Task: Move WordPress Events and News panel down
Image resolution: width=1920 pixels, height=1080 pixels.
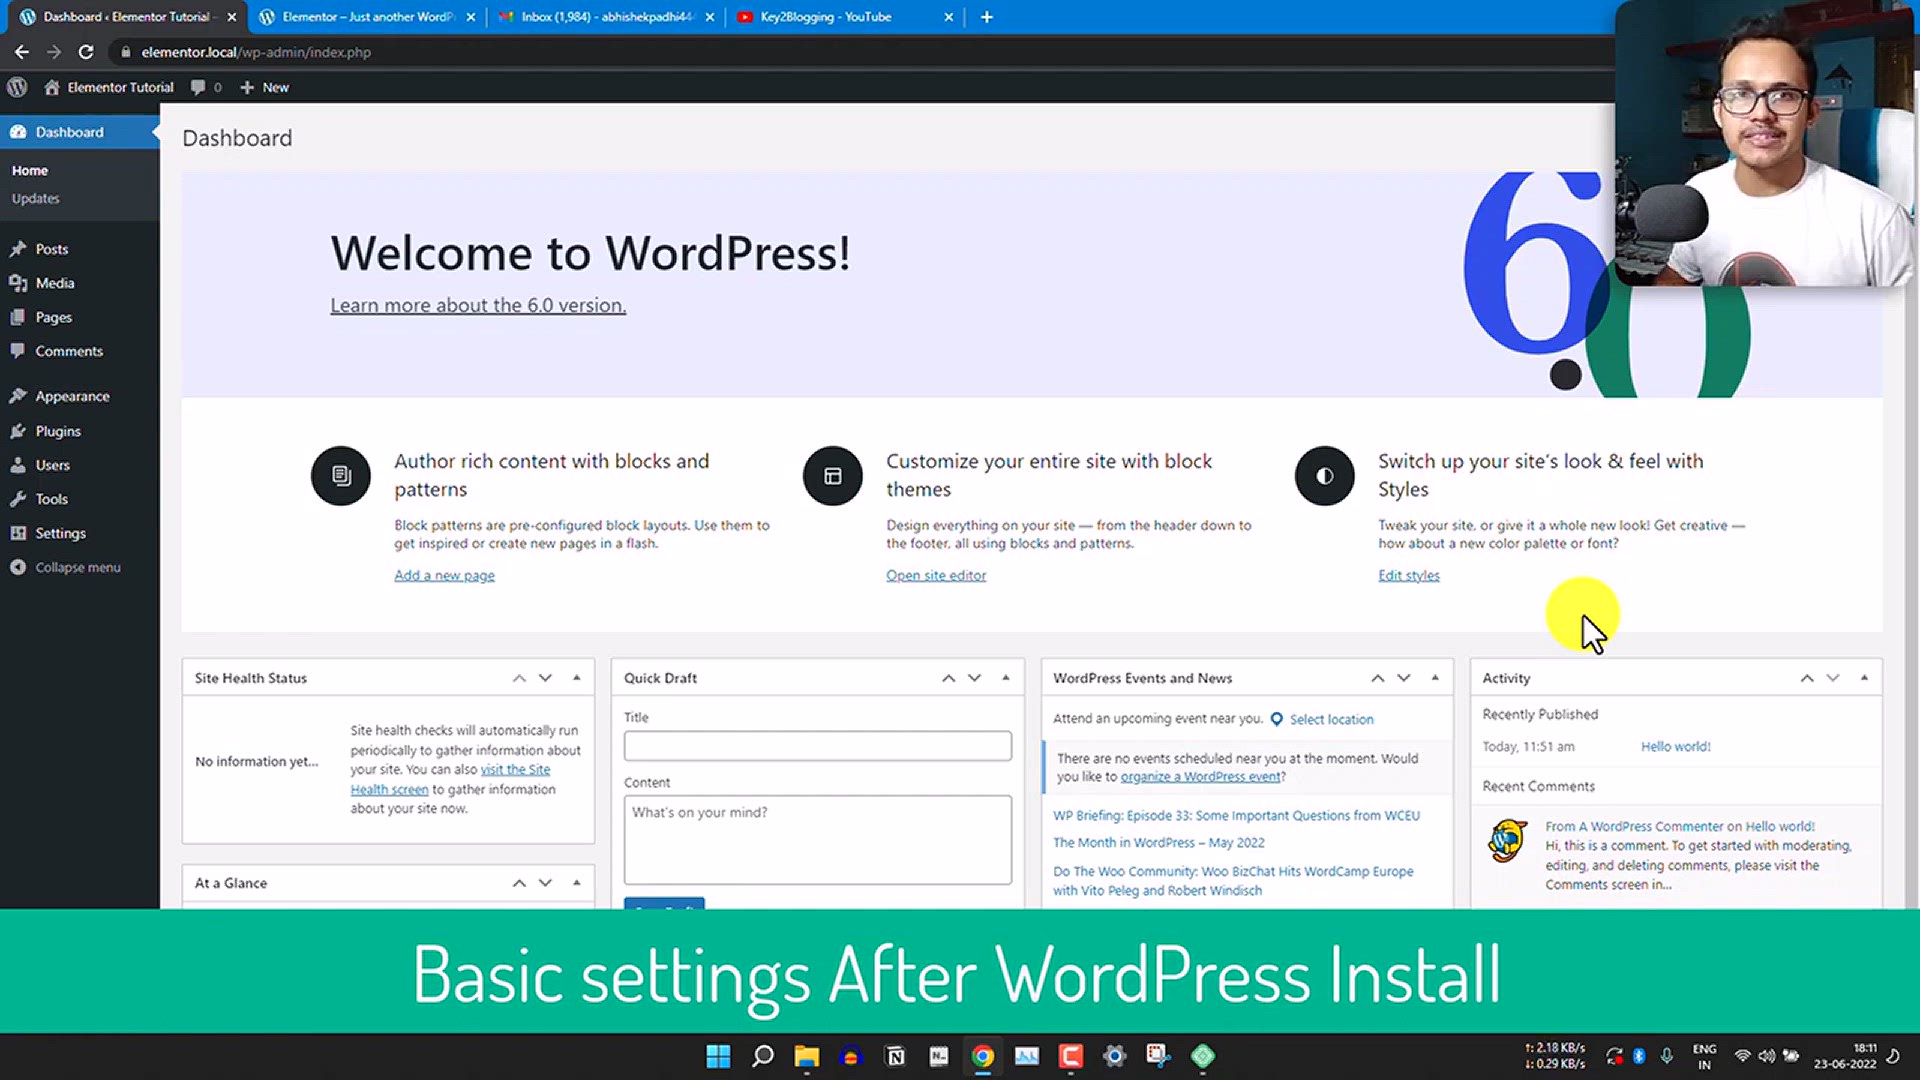Action: [x=1403, y=678]
